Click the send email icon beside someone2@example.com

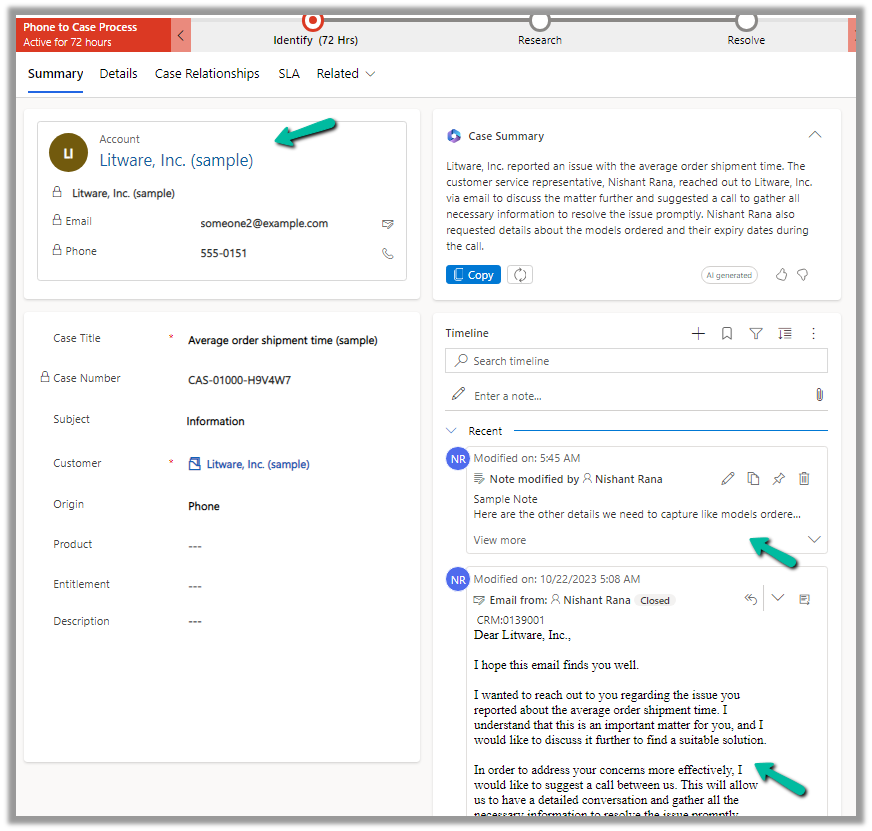click(x=388, y=224)
